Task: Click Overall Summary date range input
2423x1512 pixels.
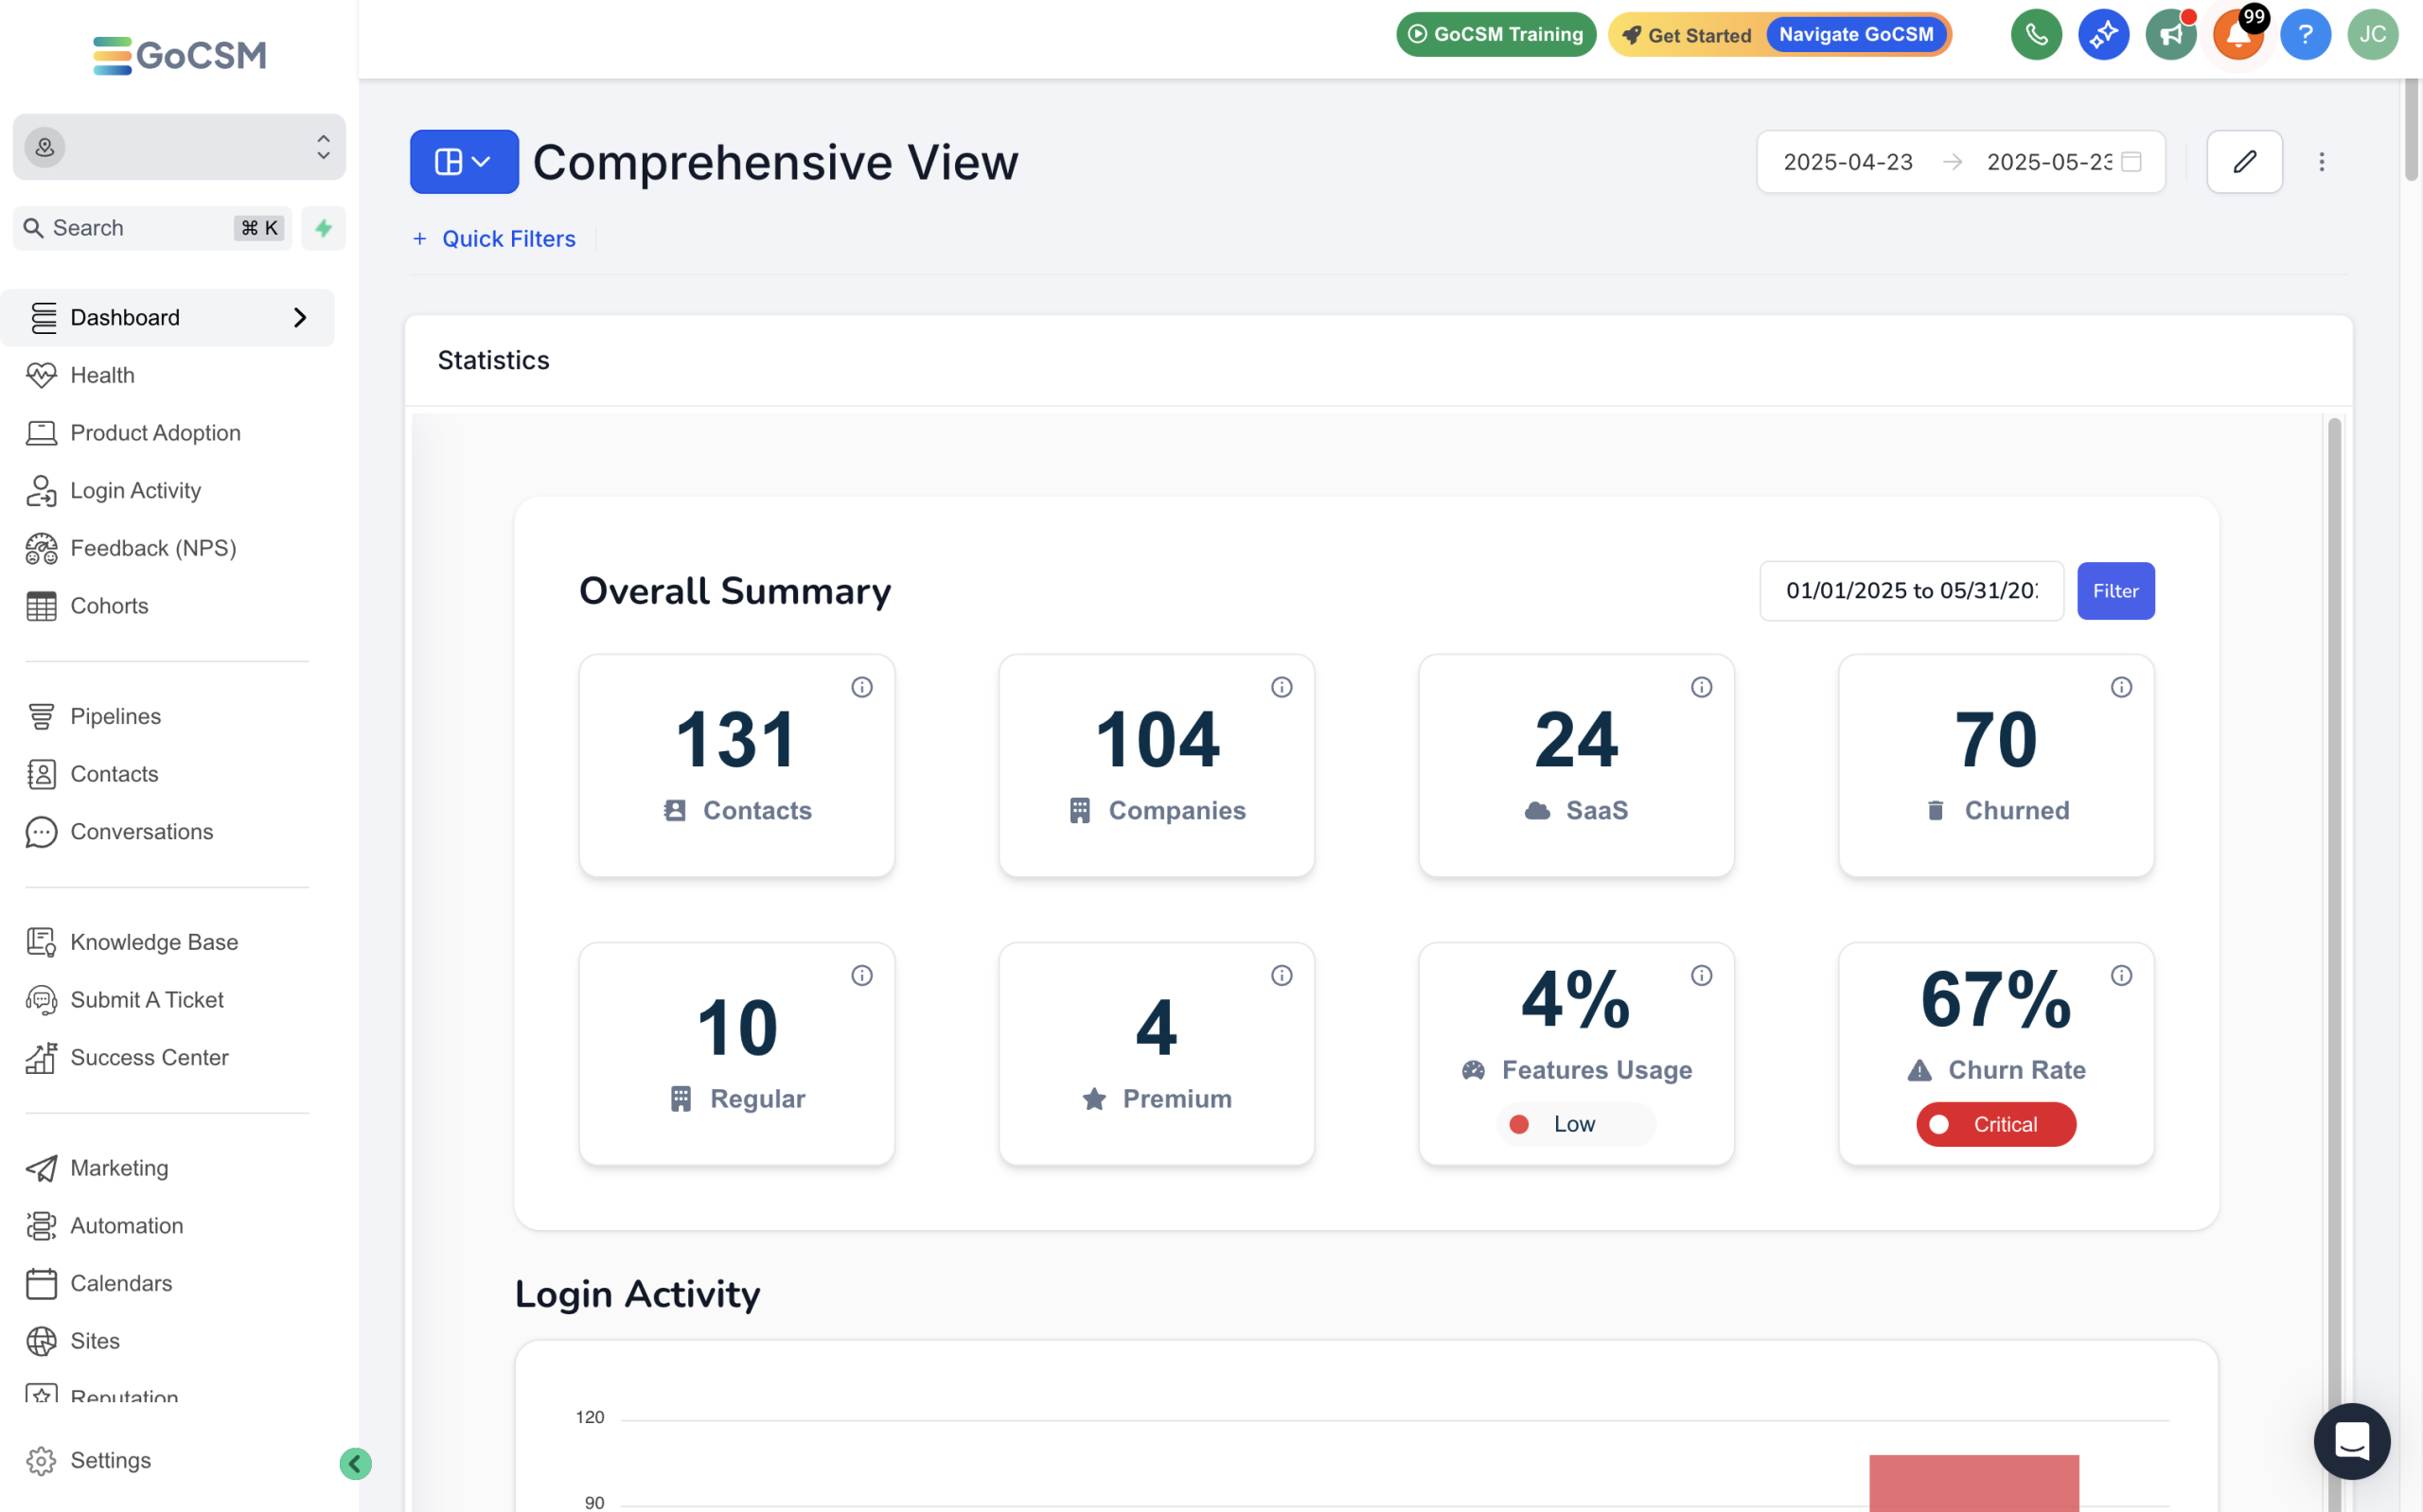Action: click(1911, 591)
